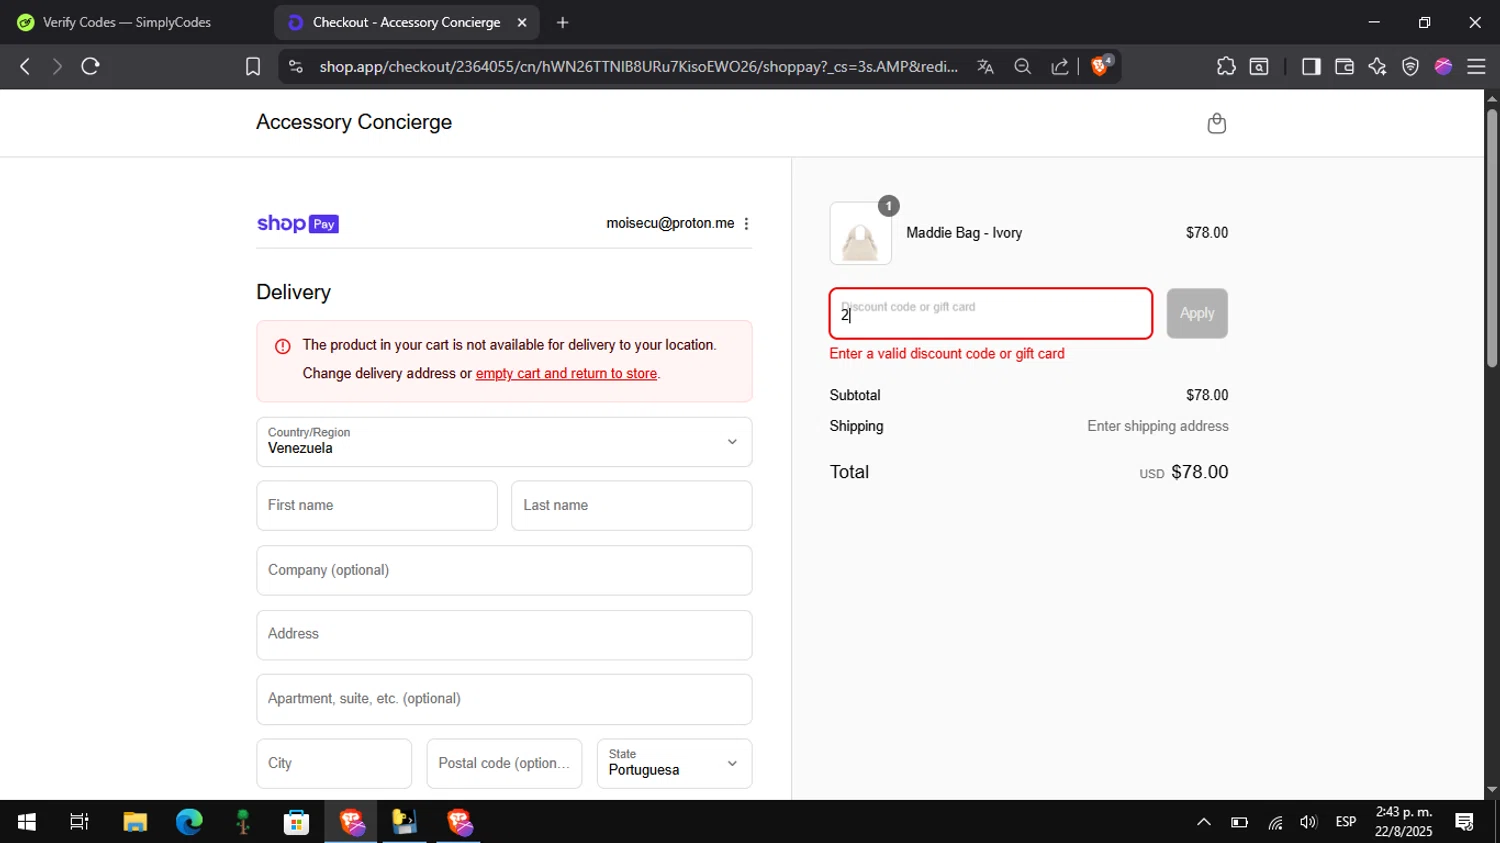Focus the Last name field
This screenshot has height=843, width=1500.
[x=632, y=505]
